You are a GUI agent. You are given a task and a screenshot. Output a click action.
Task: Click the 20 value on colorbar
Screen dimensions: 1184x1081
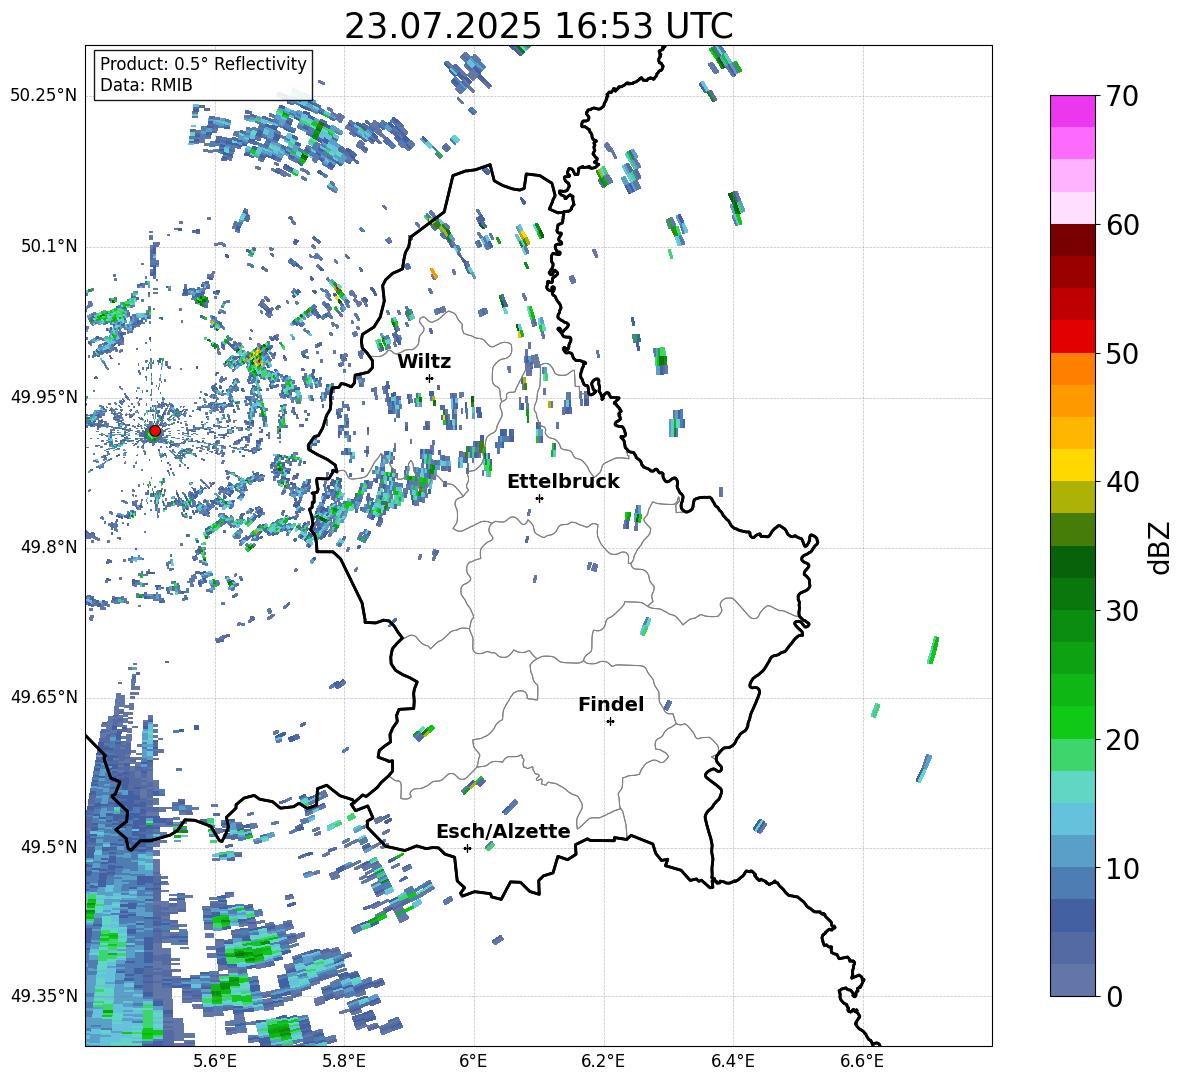(1121, 740)
